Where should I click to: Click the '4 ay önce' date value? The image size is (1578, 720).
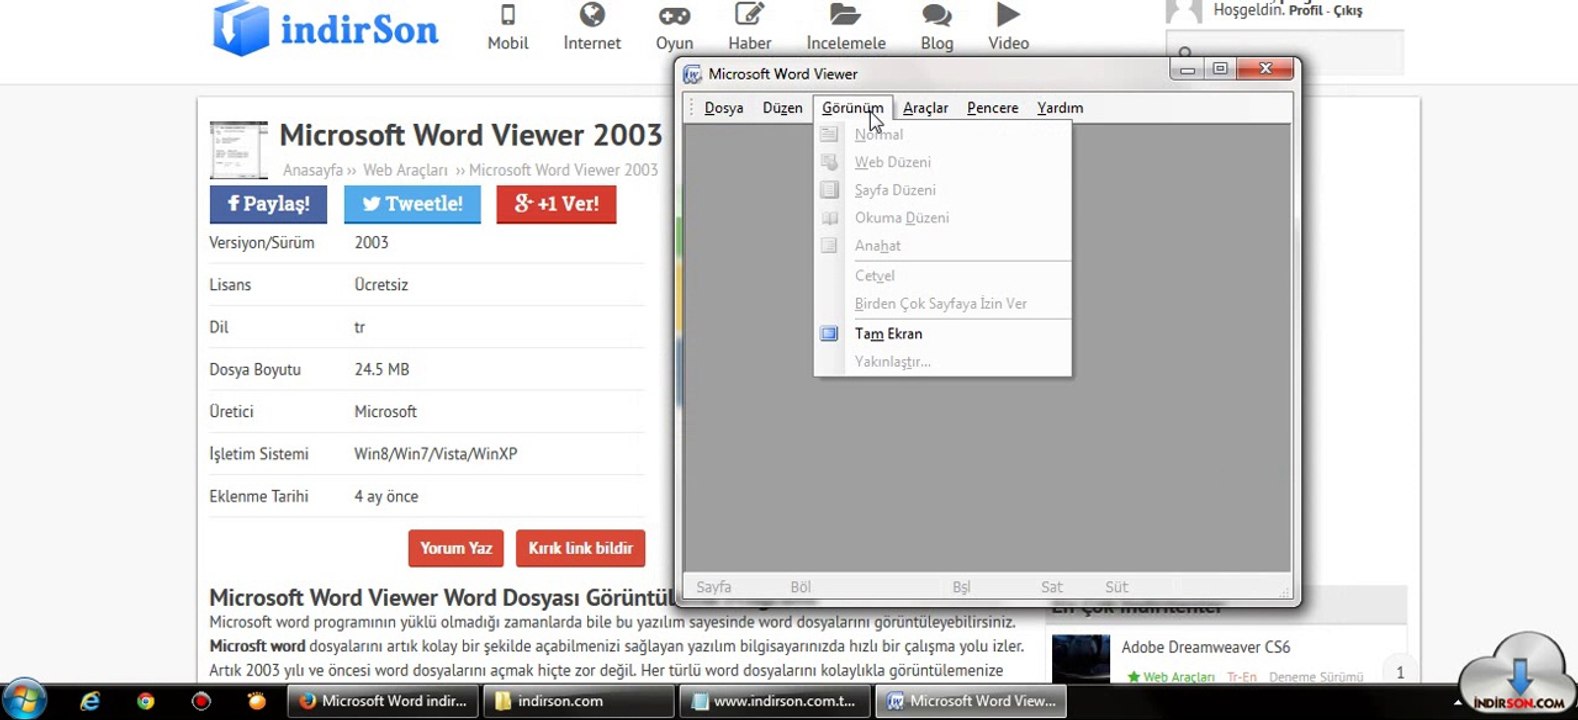[386, 496]
